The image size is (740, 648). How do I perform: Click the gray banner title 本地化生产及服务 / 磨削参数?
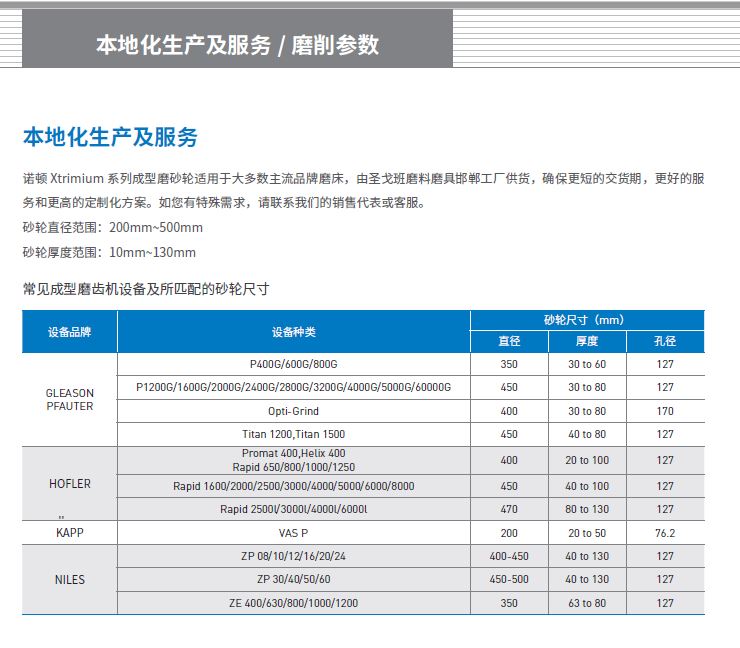point(237,45)
